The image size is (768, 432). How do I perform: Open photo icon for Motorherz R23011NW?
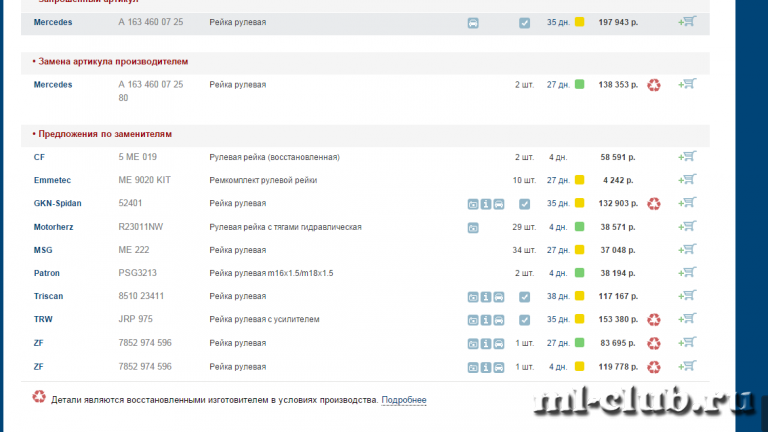473,228
